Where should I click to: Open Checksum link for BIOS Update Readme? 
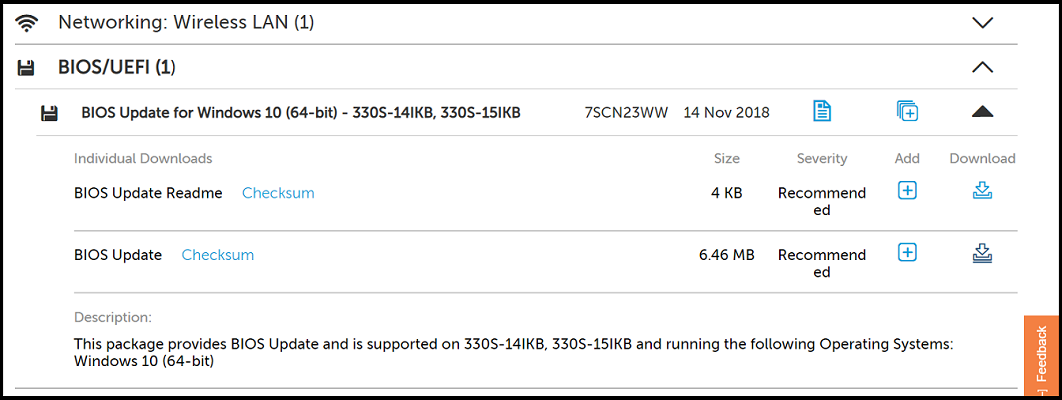278,193
